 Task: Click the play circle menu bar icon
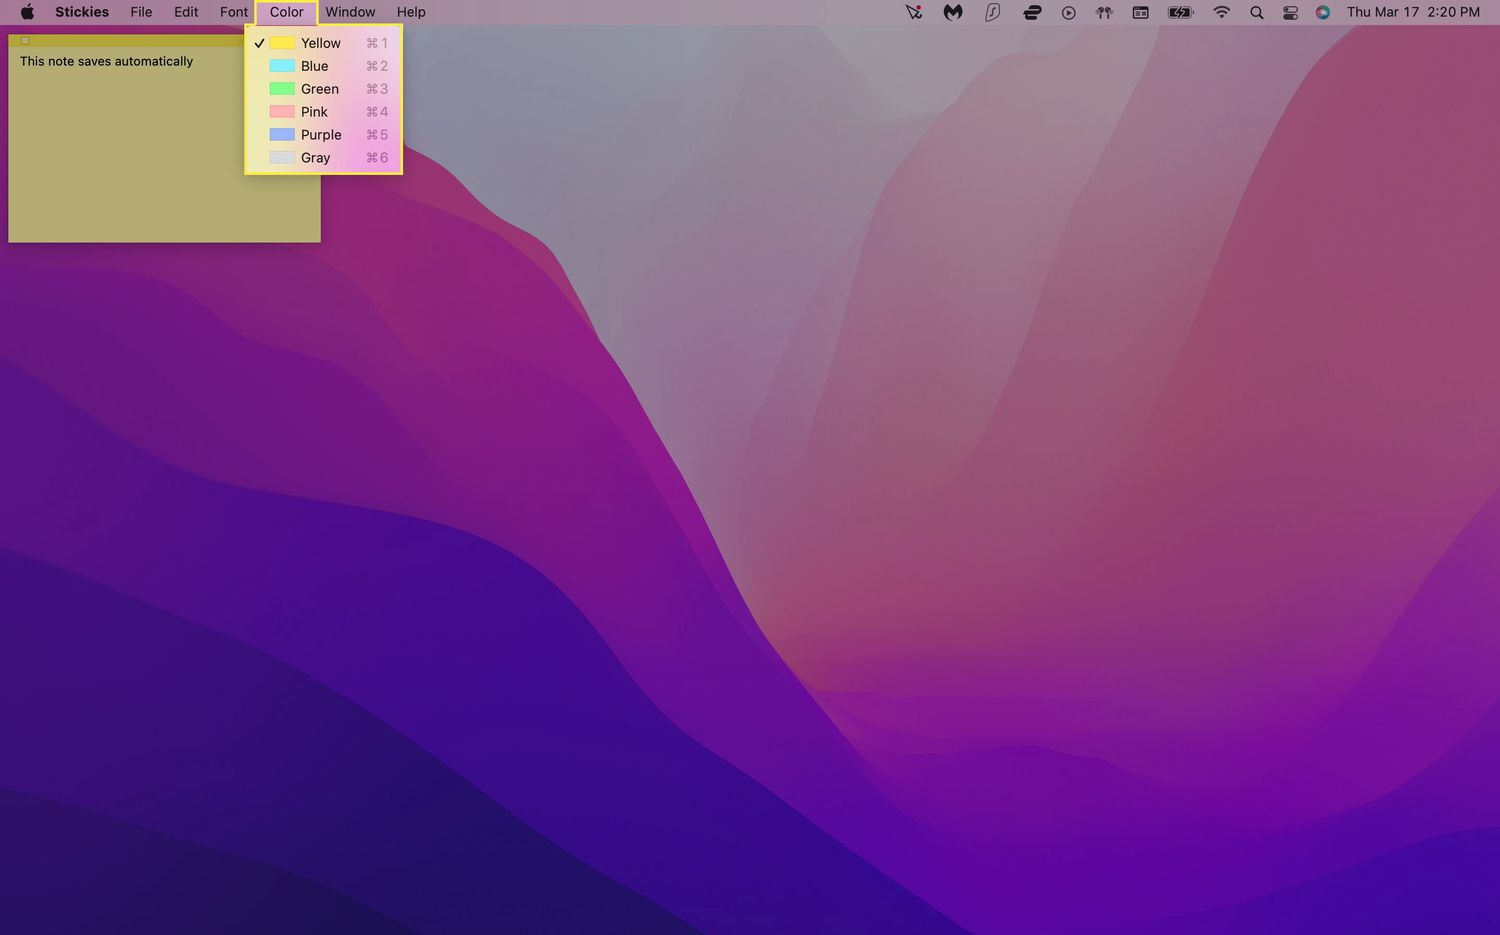tap(1068, 12)
